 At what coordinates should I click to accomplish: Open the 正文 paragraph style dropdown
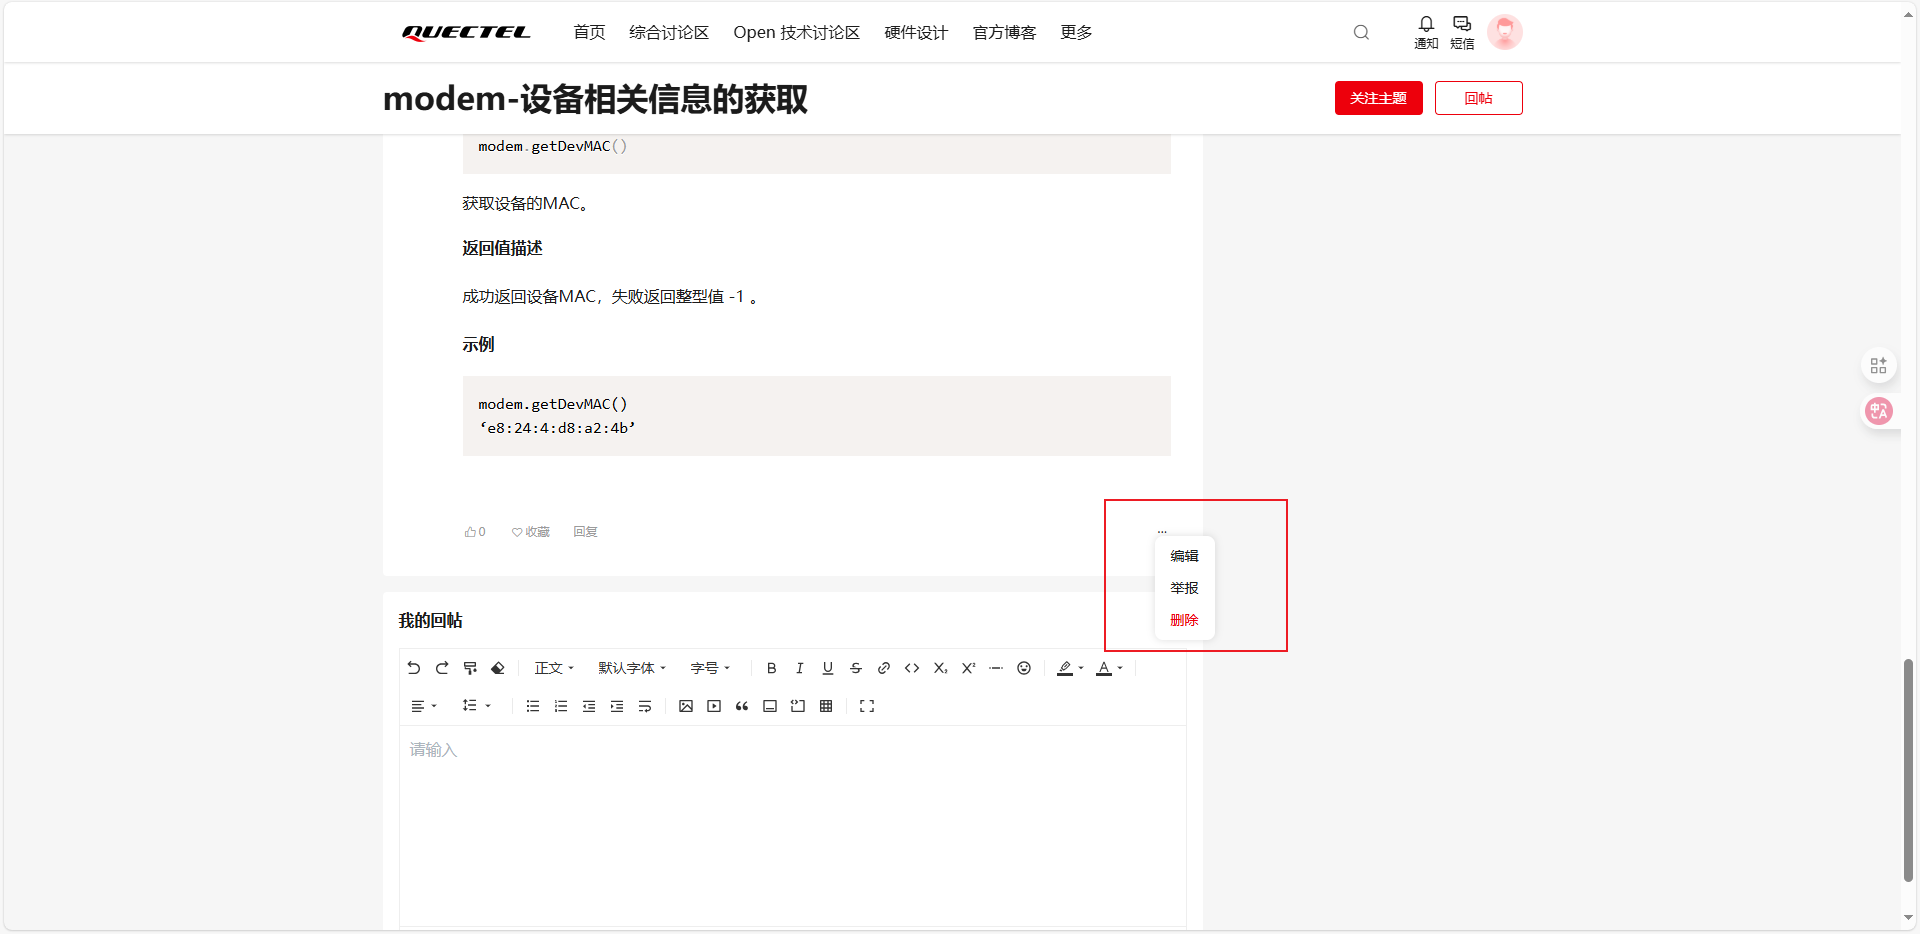pos(554,668)
